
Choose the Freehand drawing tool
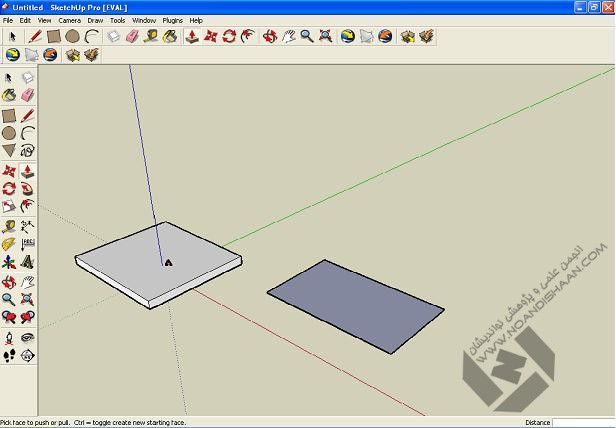click(27, 151)
